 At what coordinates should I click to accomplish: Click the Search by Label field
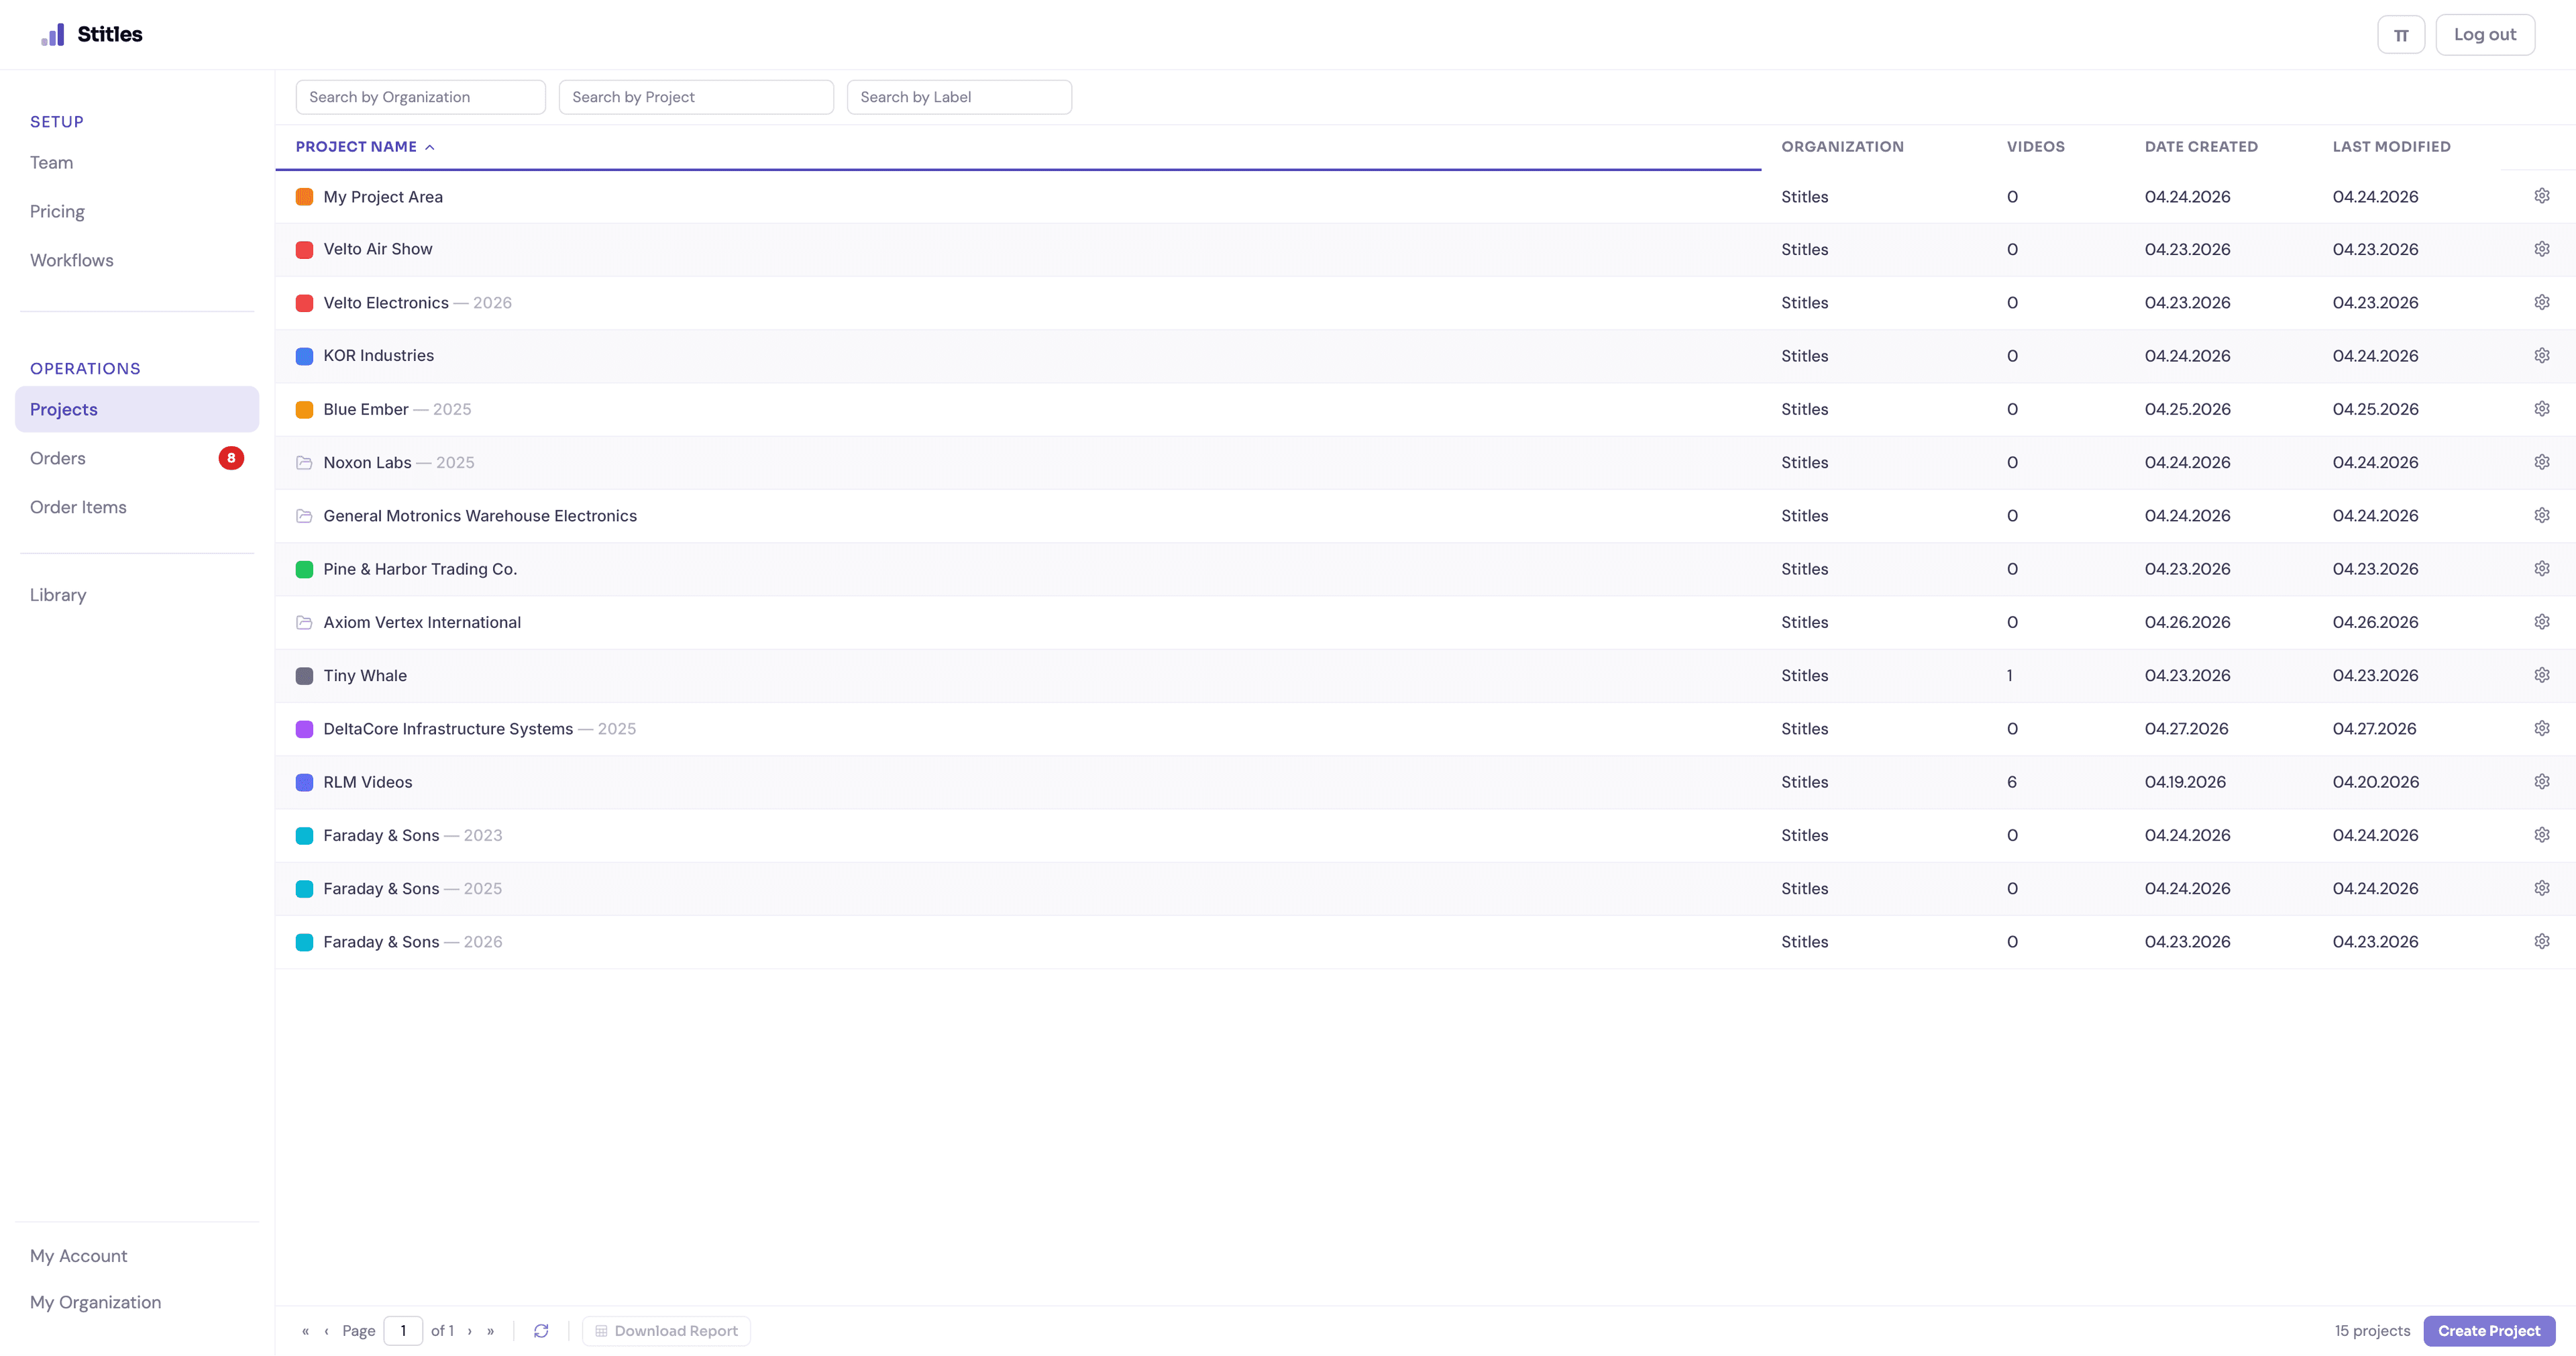click(x=959, y=97)
